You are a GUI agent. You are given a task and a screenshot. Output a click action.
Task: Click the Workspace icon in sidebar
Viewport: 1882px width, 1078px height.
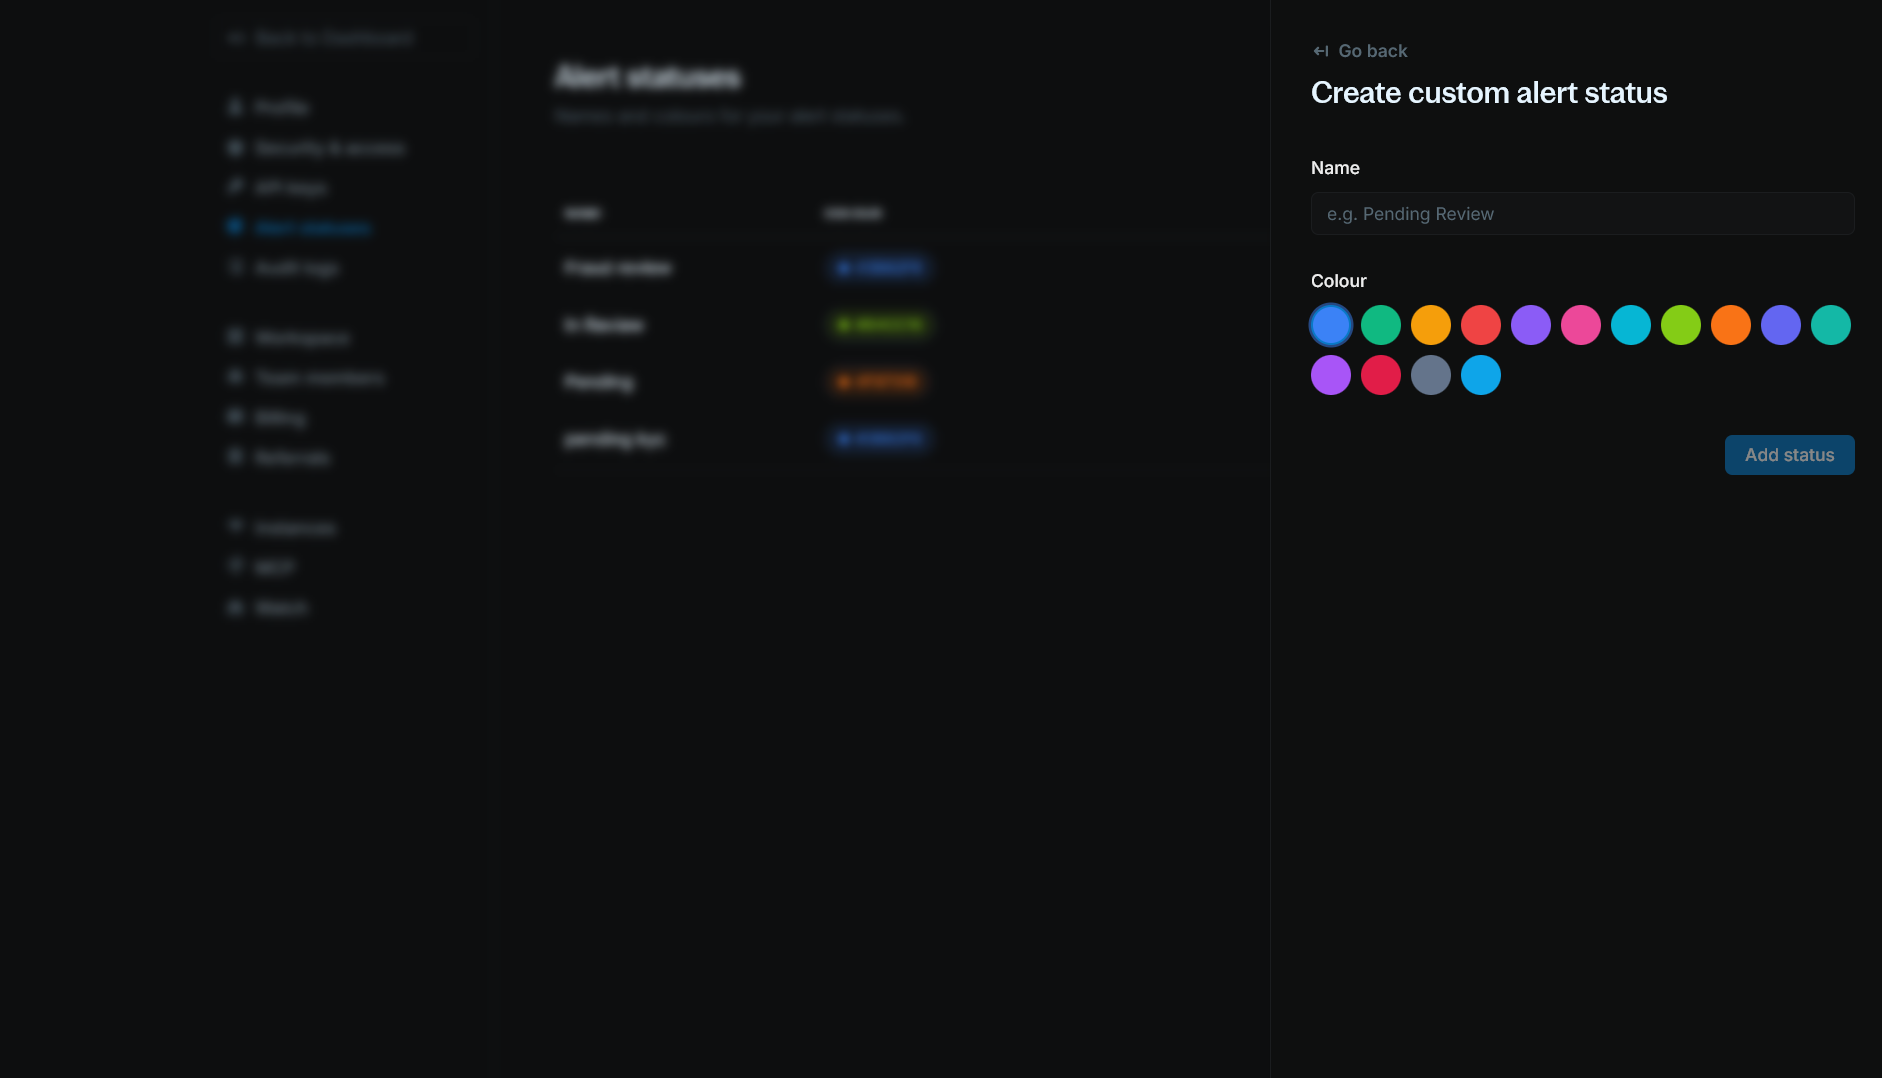tap(235, 337)
